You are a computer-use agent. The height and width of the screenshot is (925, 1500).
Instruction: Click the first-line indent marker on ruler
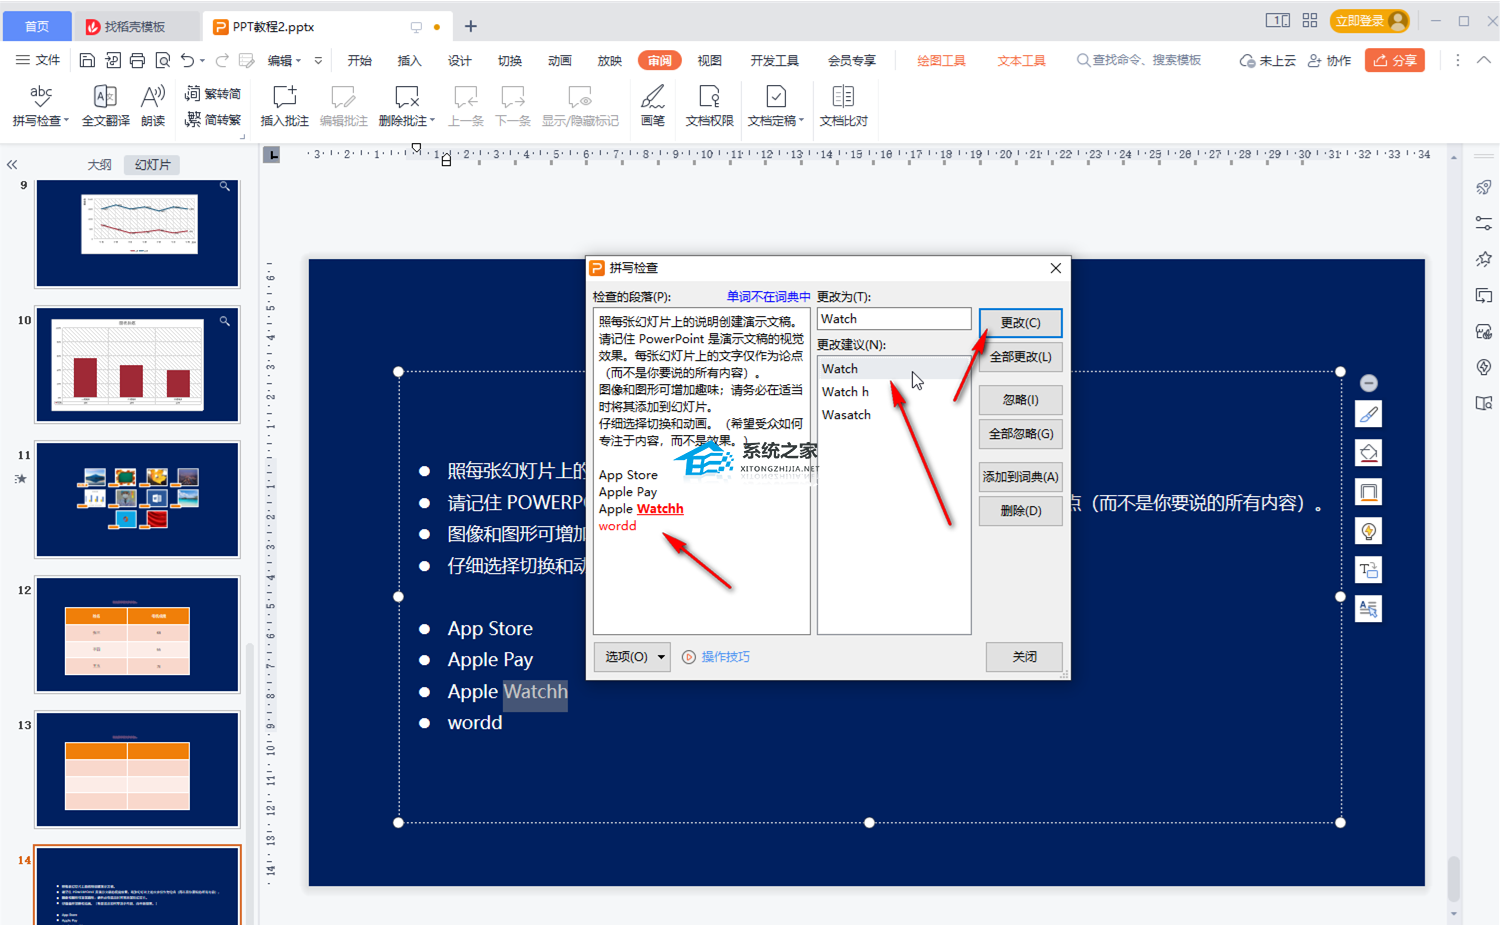coord(416,148)
